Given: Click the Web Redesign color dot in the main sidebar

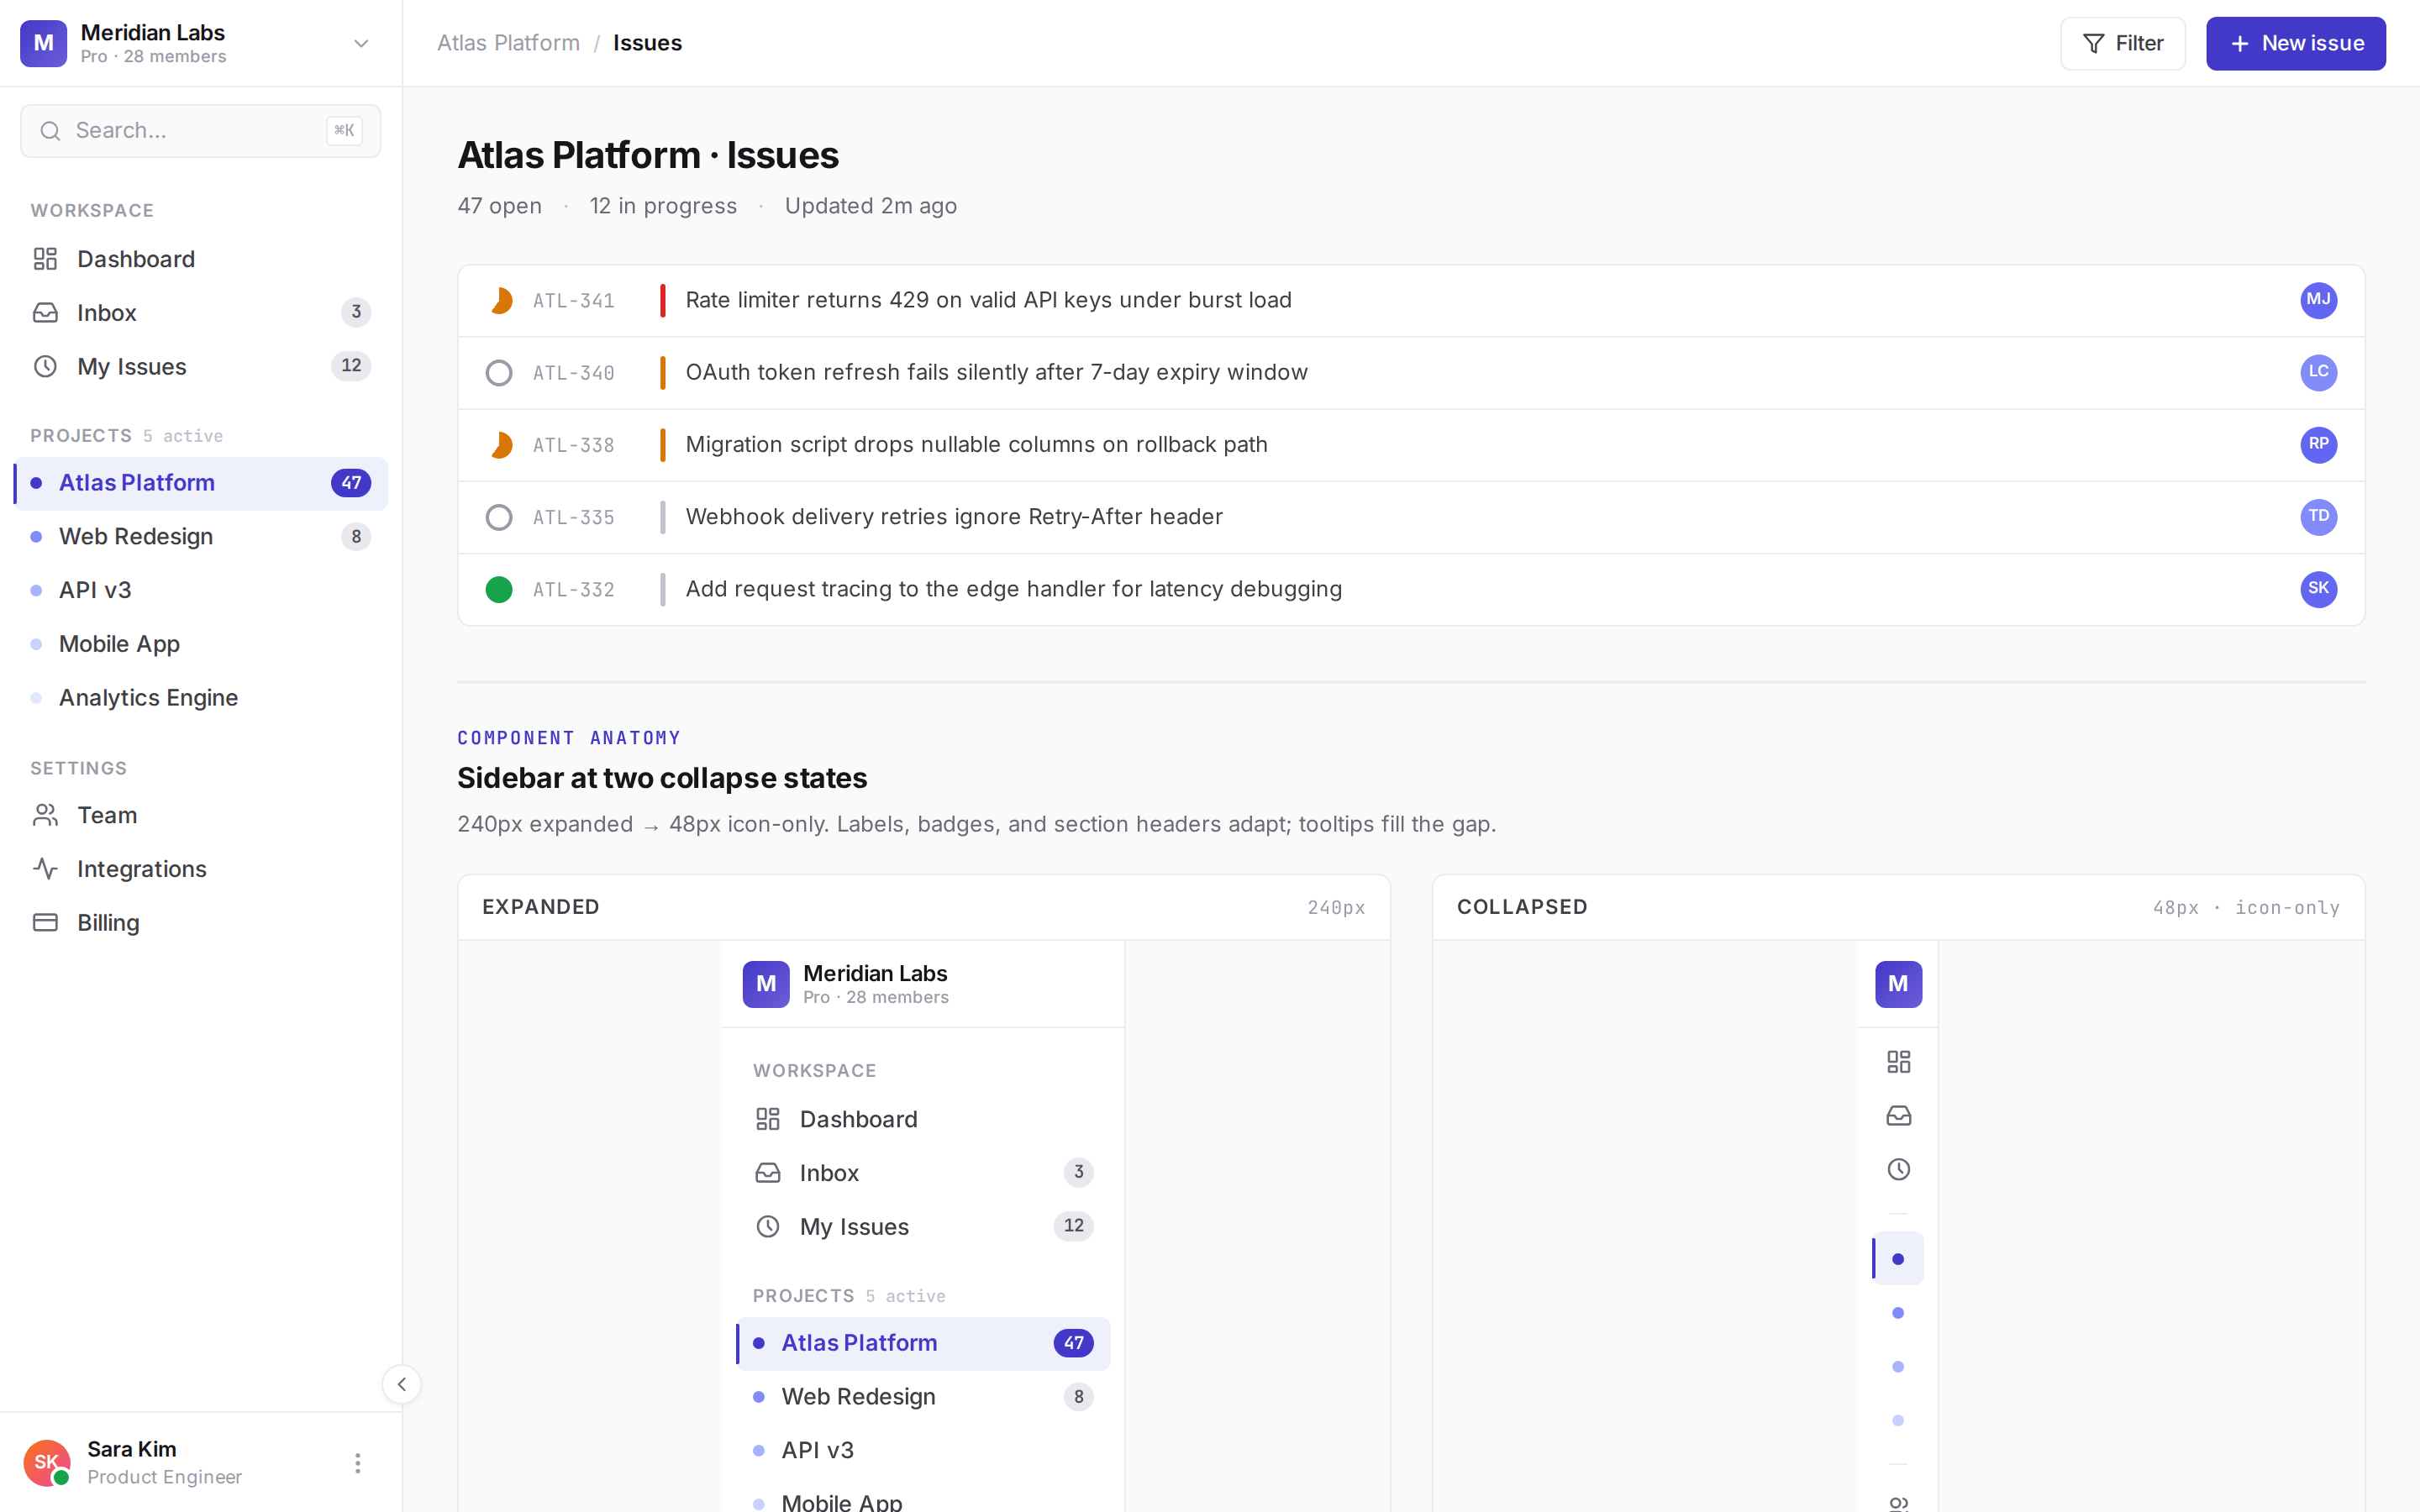Looking at the screenshot, I should point(36,537).
